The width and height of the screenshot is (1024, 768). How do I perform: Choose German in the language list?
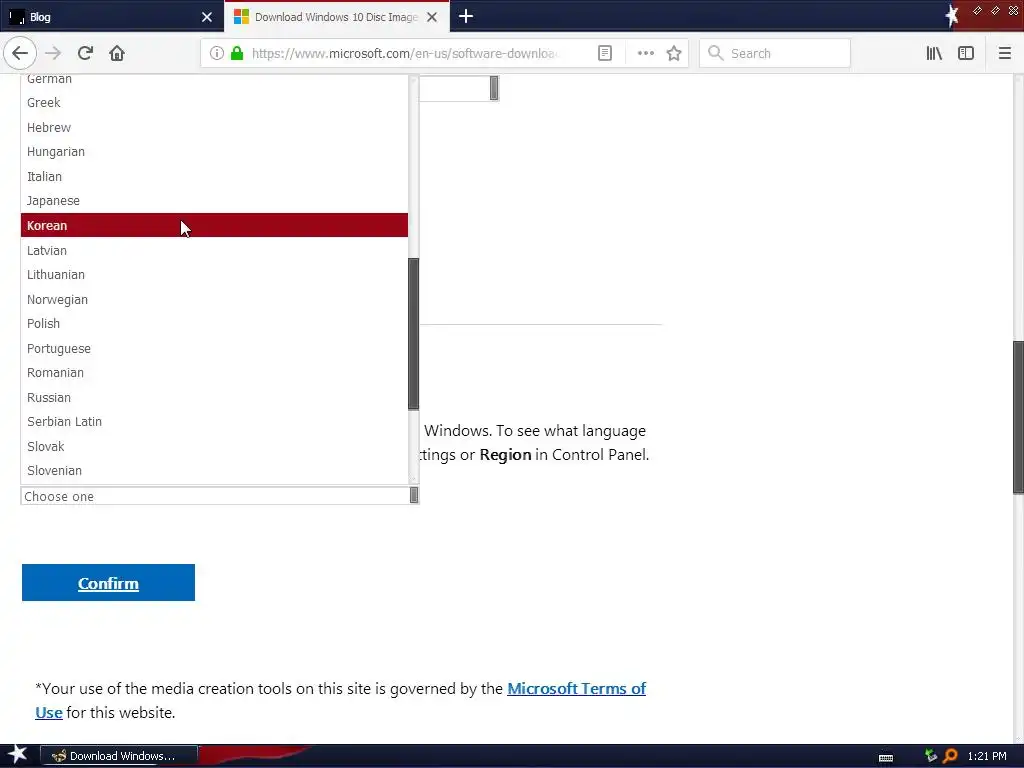point(214,79)
